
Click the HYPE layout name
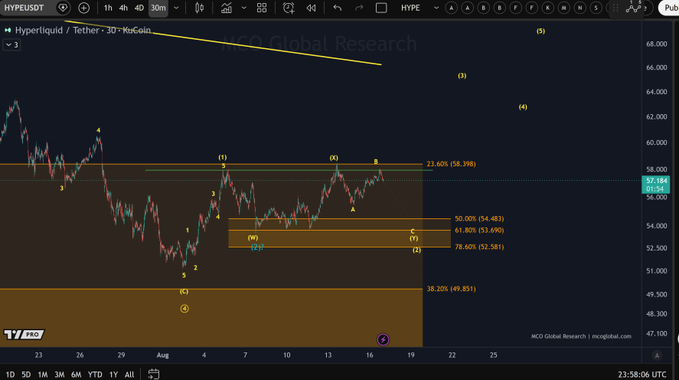click(410, 8)
